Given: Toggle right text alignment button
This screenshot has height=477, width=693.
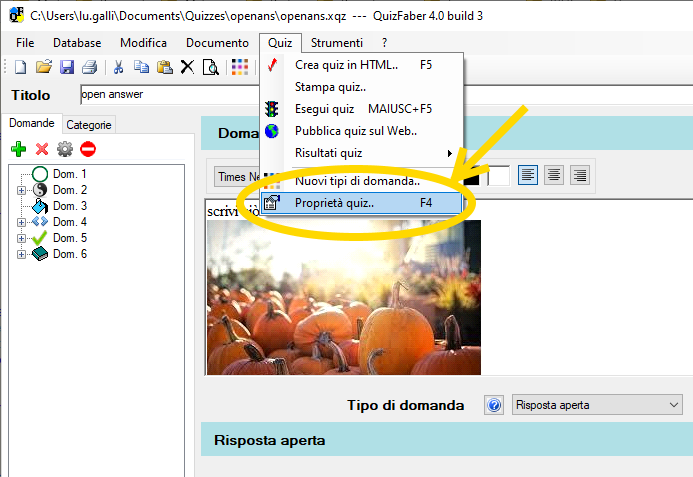Looking at the screenshot, I should pos(579,175).
